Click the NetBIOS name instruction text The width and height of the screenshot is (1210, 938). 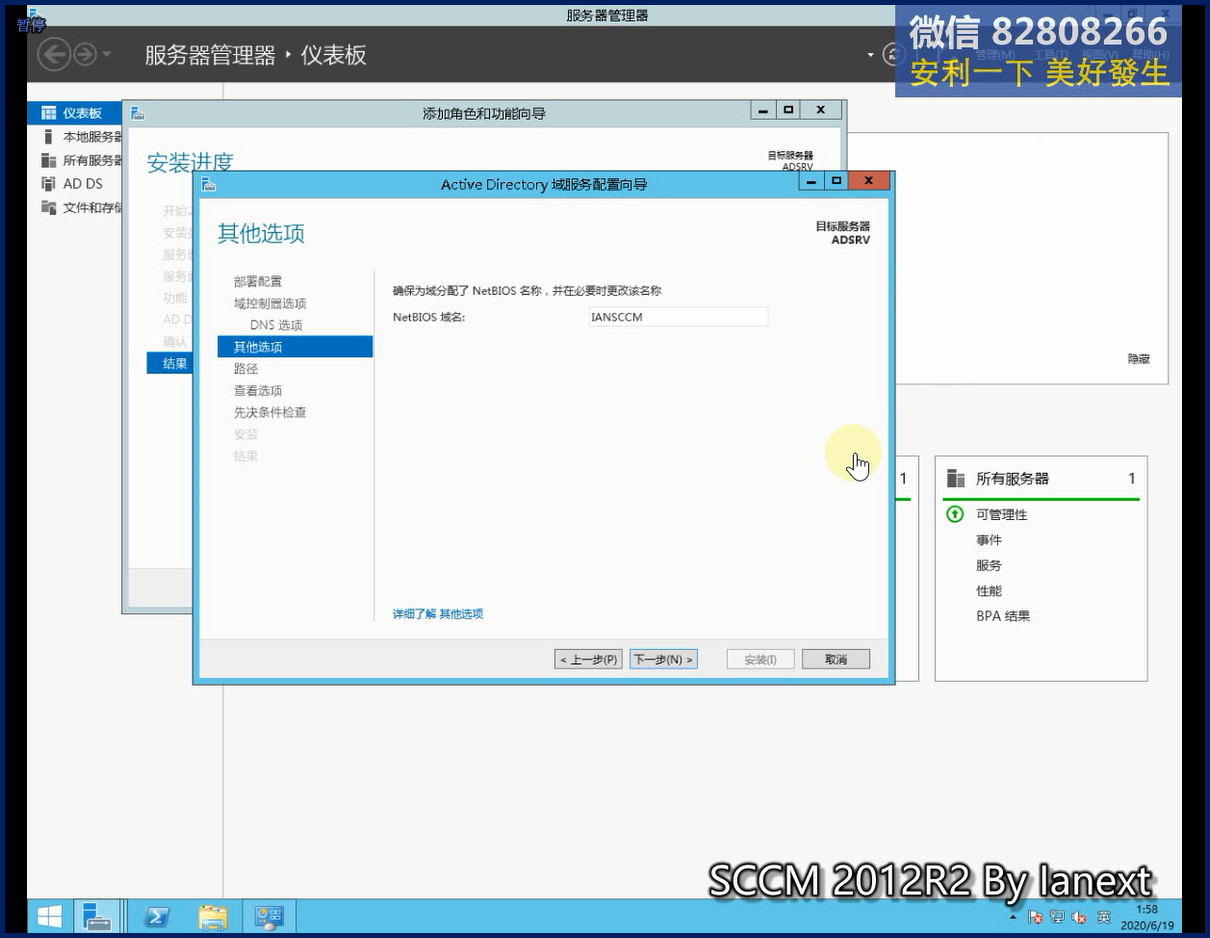527,291
